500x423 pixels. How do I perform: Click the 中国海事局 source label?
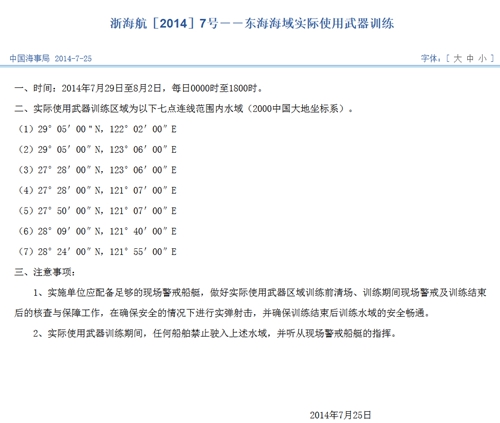29,59
